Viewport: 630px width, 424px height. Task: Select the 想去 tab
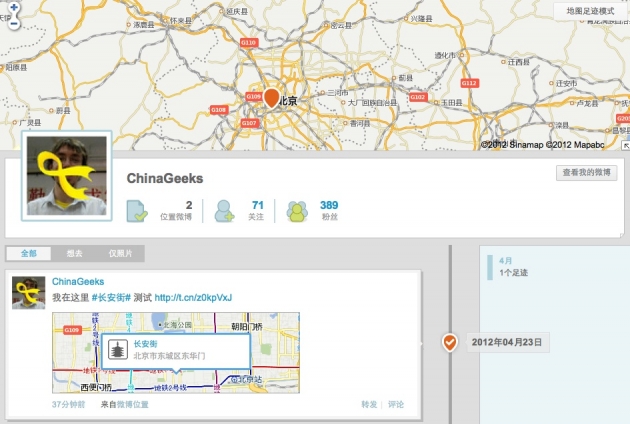[x=74, y=254]
